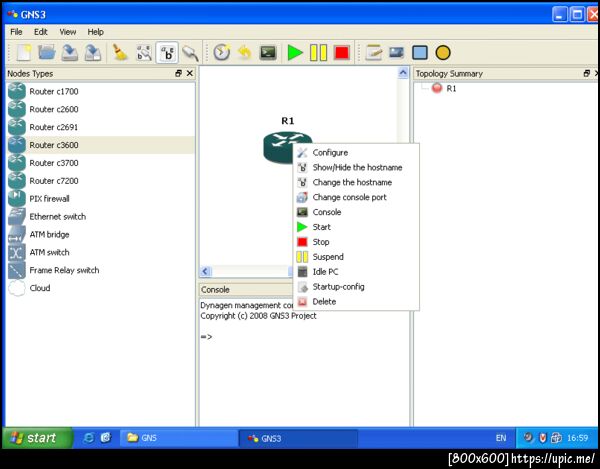
Task: Float the Topology Summary panel
Action: pos(587,73)
